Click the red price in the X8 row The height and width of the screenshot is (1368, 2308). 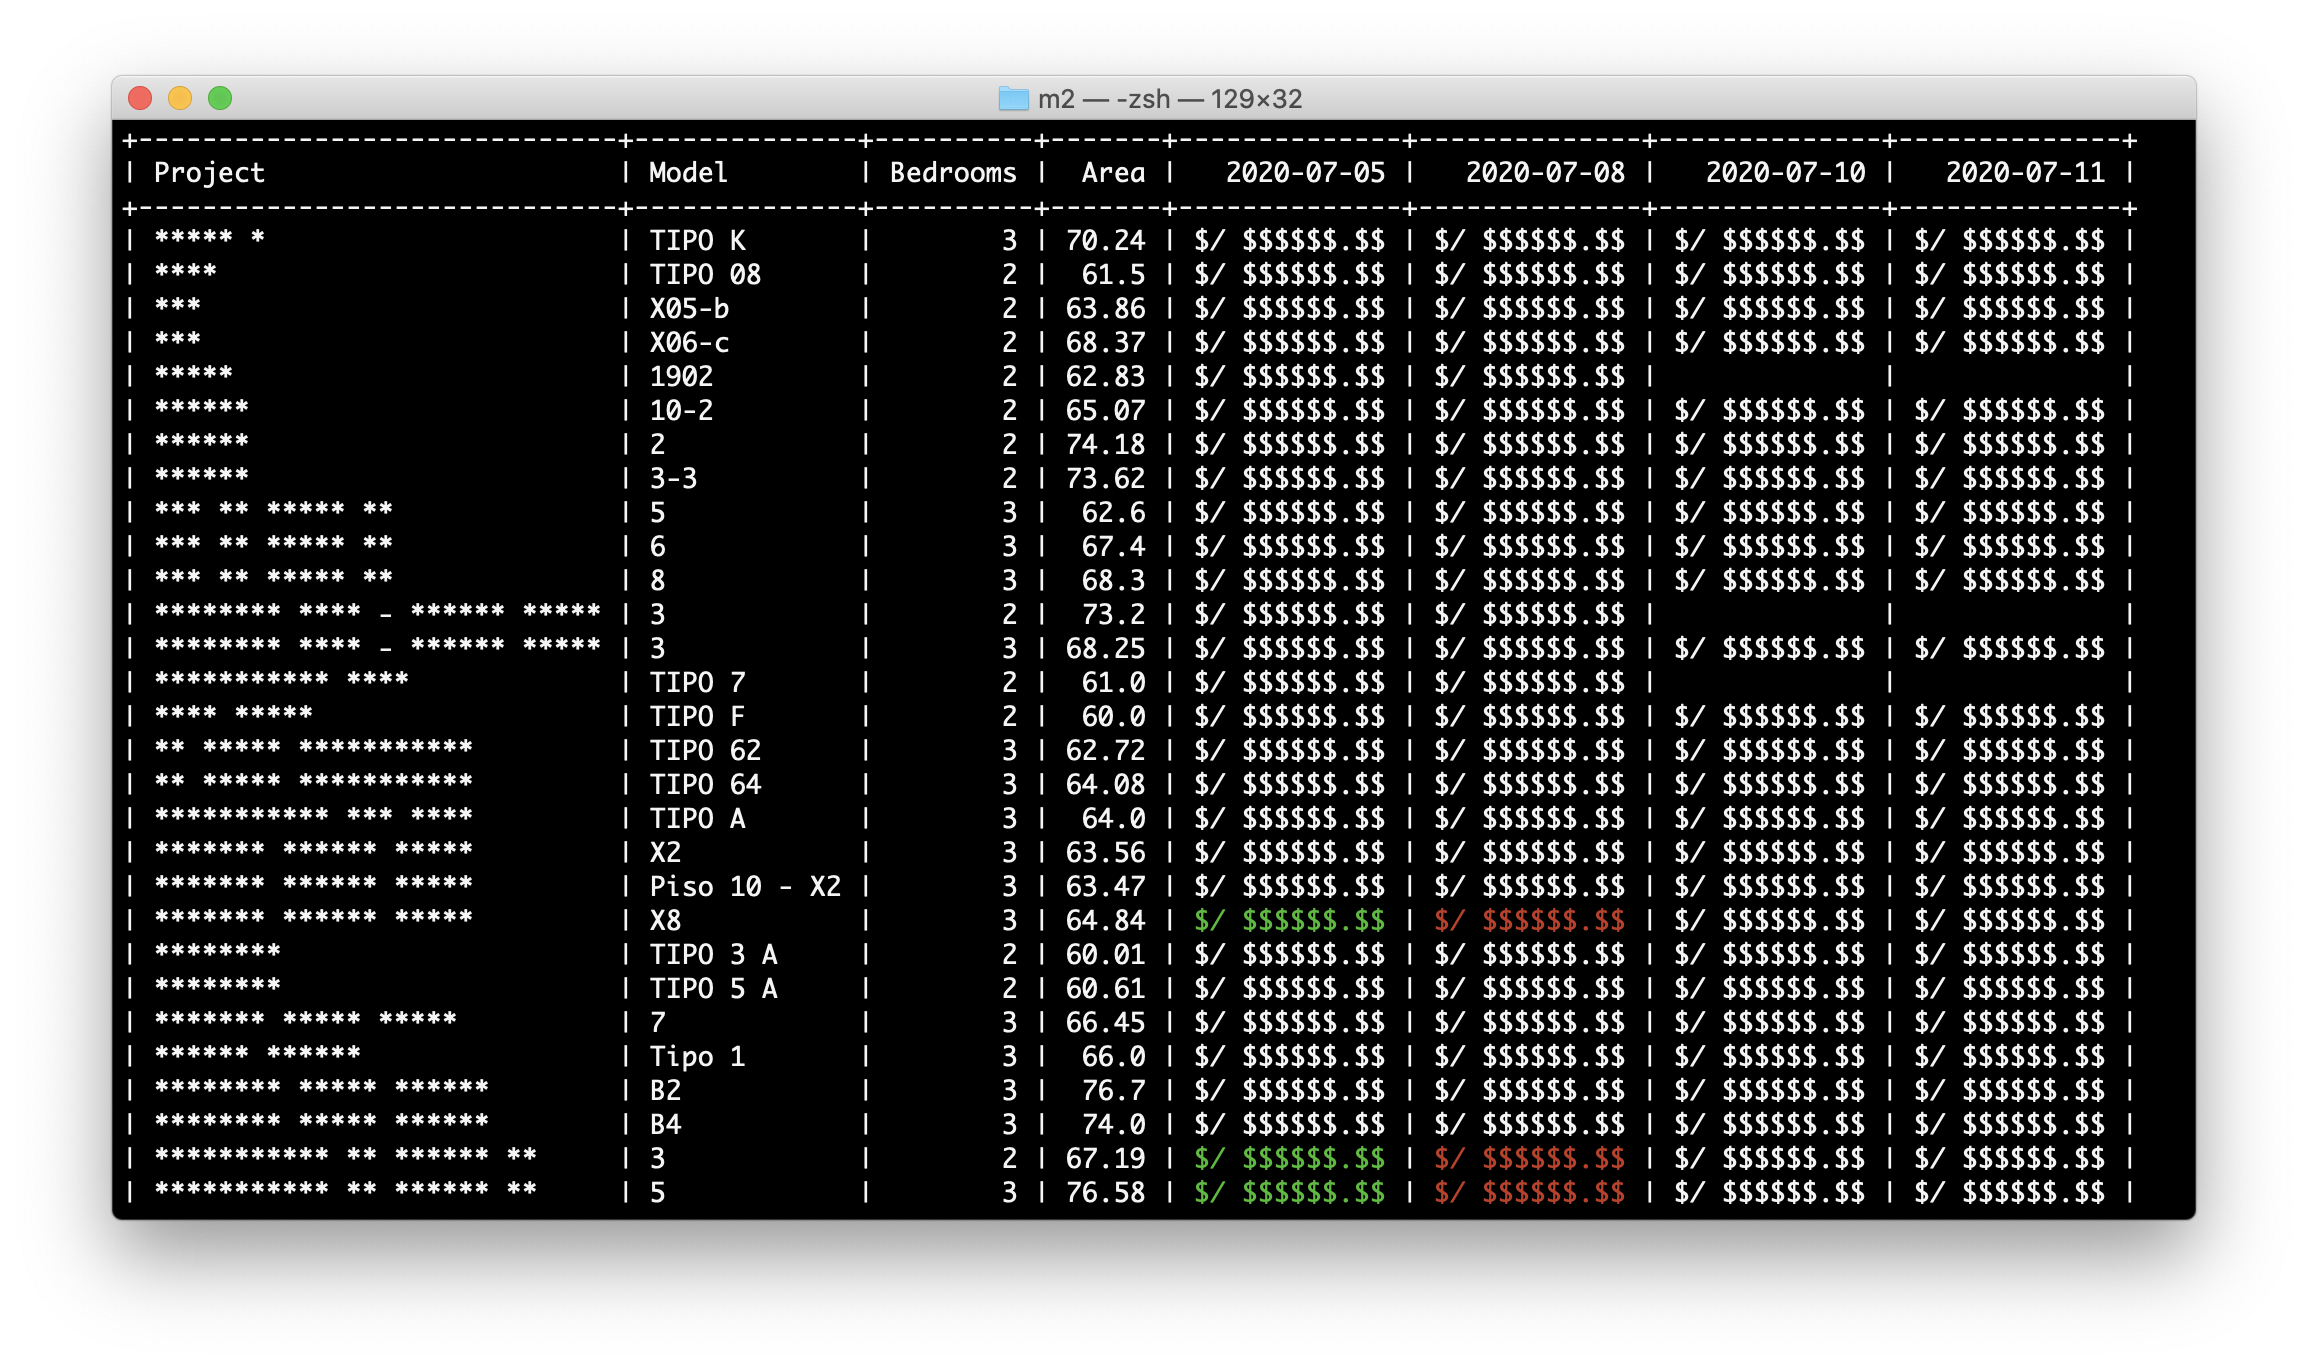pos(1529,921)
